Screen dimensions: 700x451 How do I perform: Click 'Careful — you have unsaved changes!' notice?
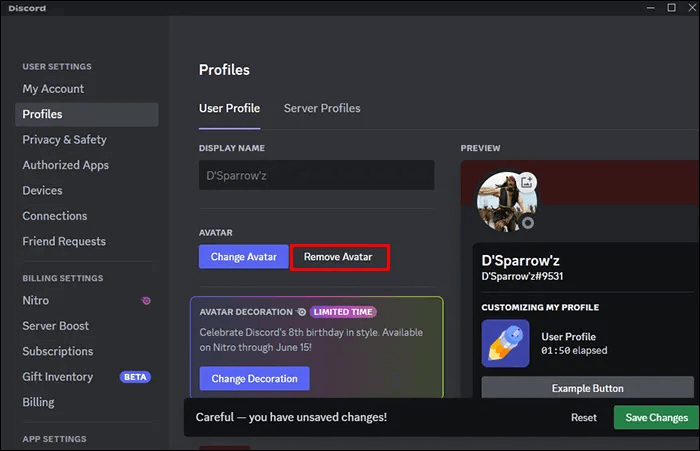click(x=291, y=417)
